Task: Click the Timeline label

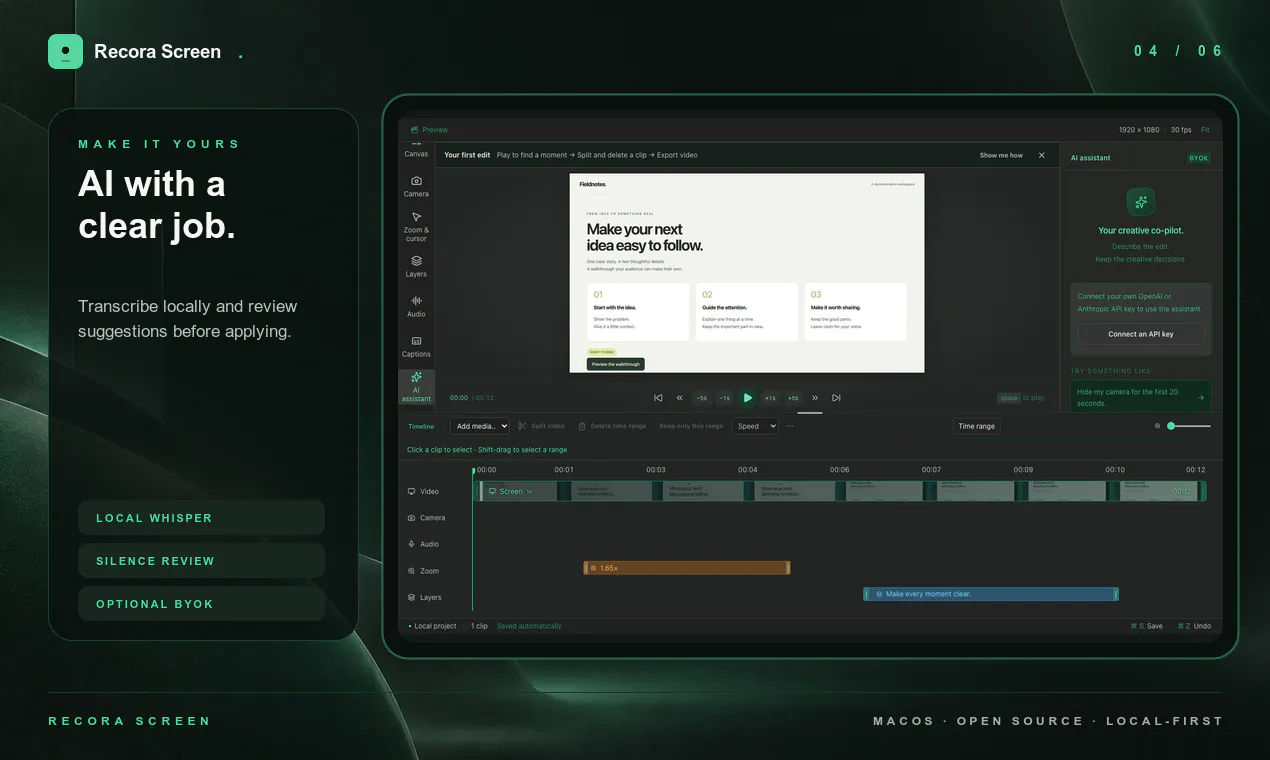Action: [421, 426]
